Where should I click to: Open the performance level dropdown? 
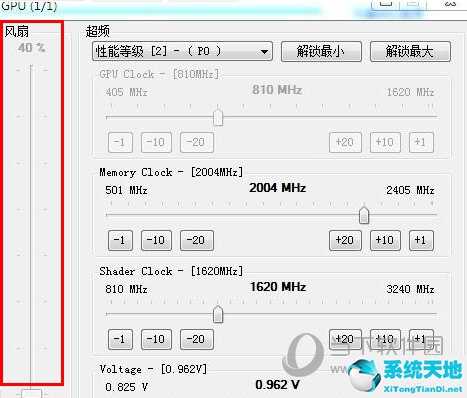[182, 51]
